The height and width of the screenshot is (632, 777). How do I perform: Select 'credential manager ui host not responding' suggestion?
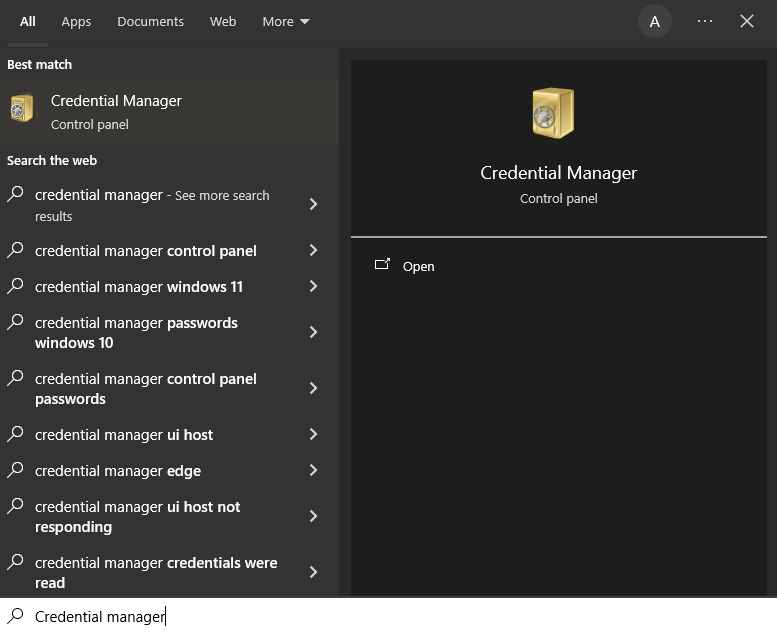(x=137, y=517)
